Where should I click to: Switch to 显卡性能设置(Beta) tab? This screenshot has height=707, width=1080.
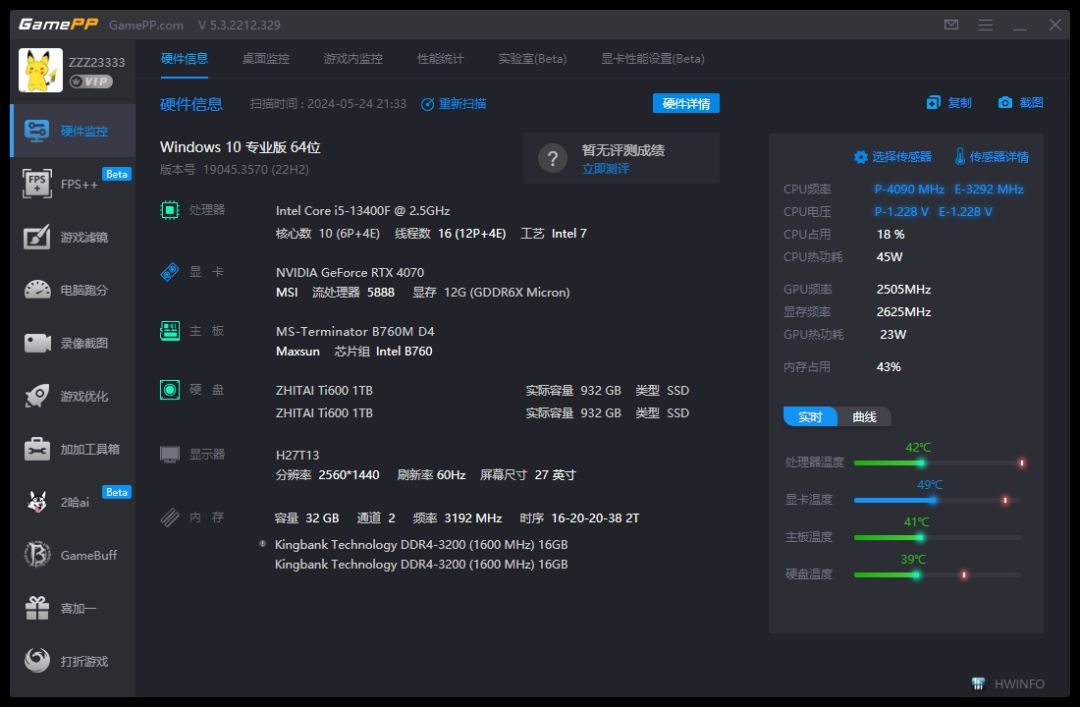tap(653, 59)
